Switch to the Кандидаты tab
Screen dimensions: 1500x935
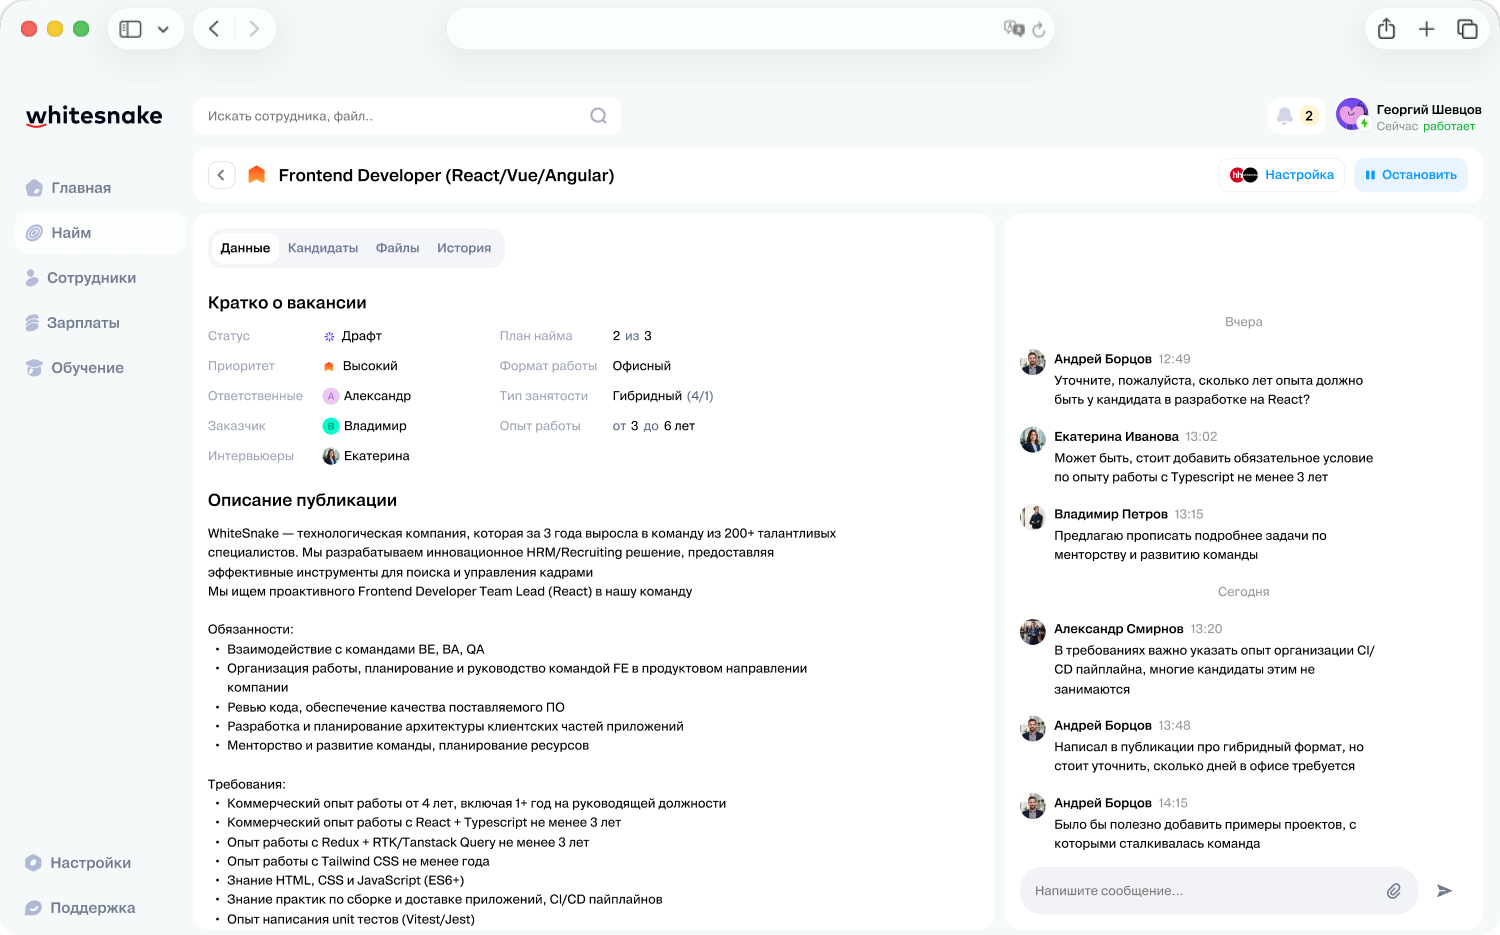(322, 248)
